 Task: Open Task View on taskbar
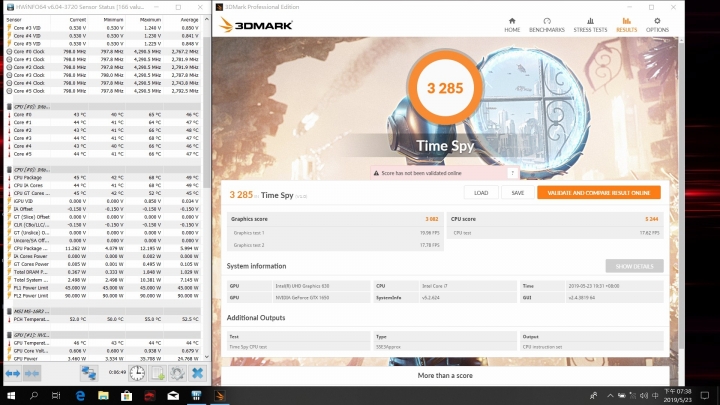[x=56, y=395]
